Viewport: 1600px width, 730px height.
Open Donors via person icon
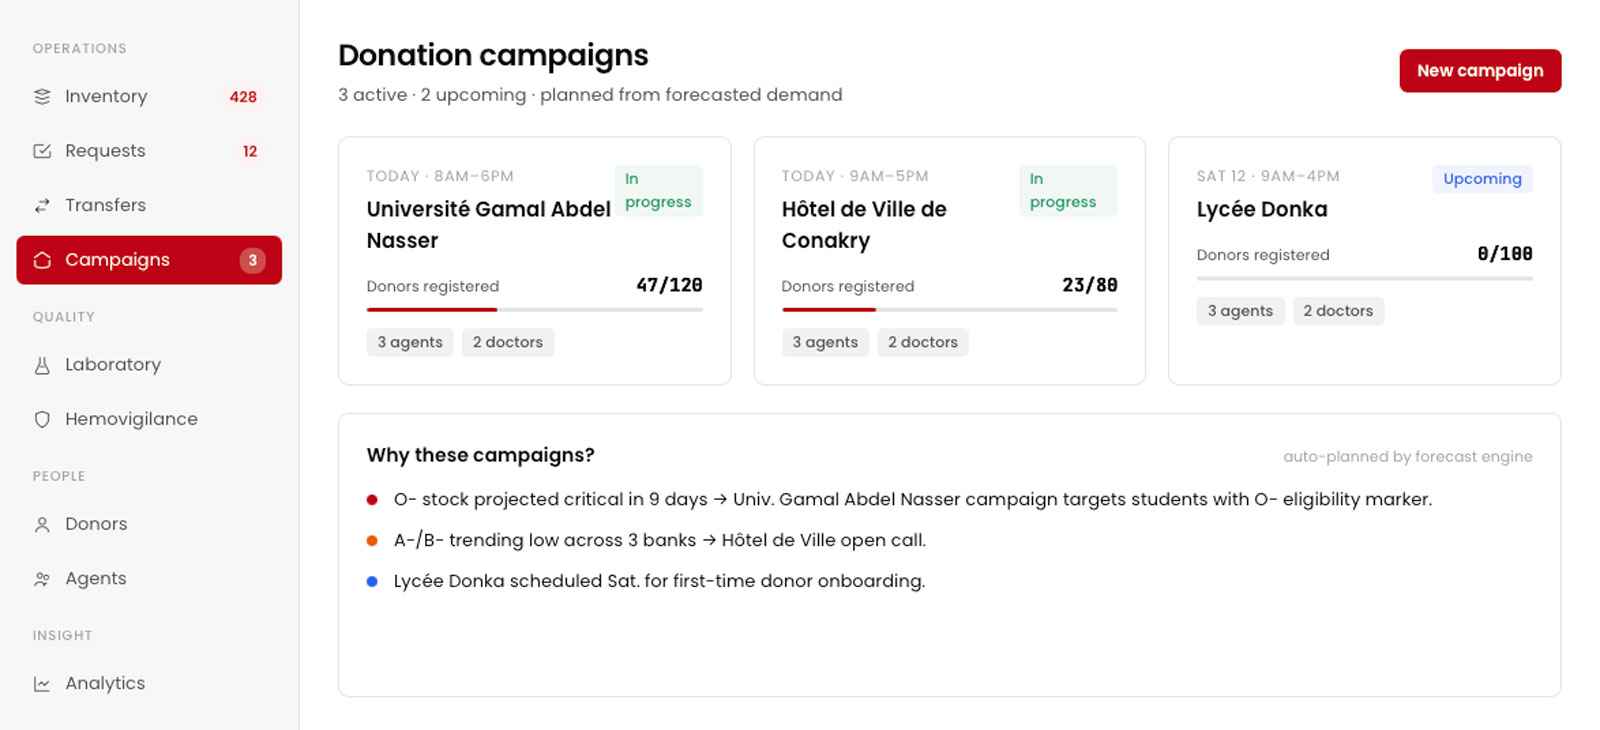tap(42, 524)
